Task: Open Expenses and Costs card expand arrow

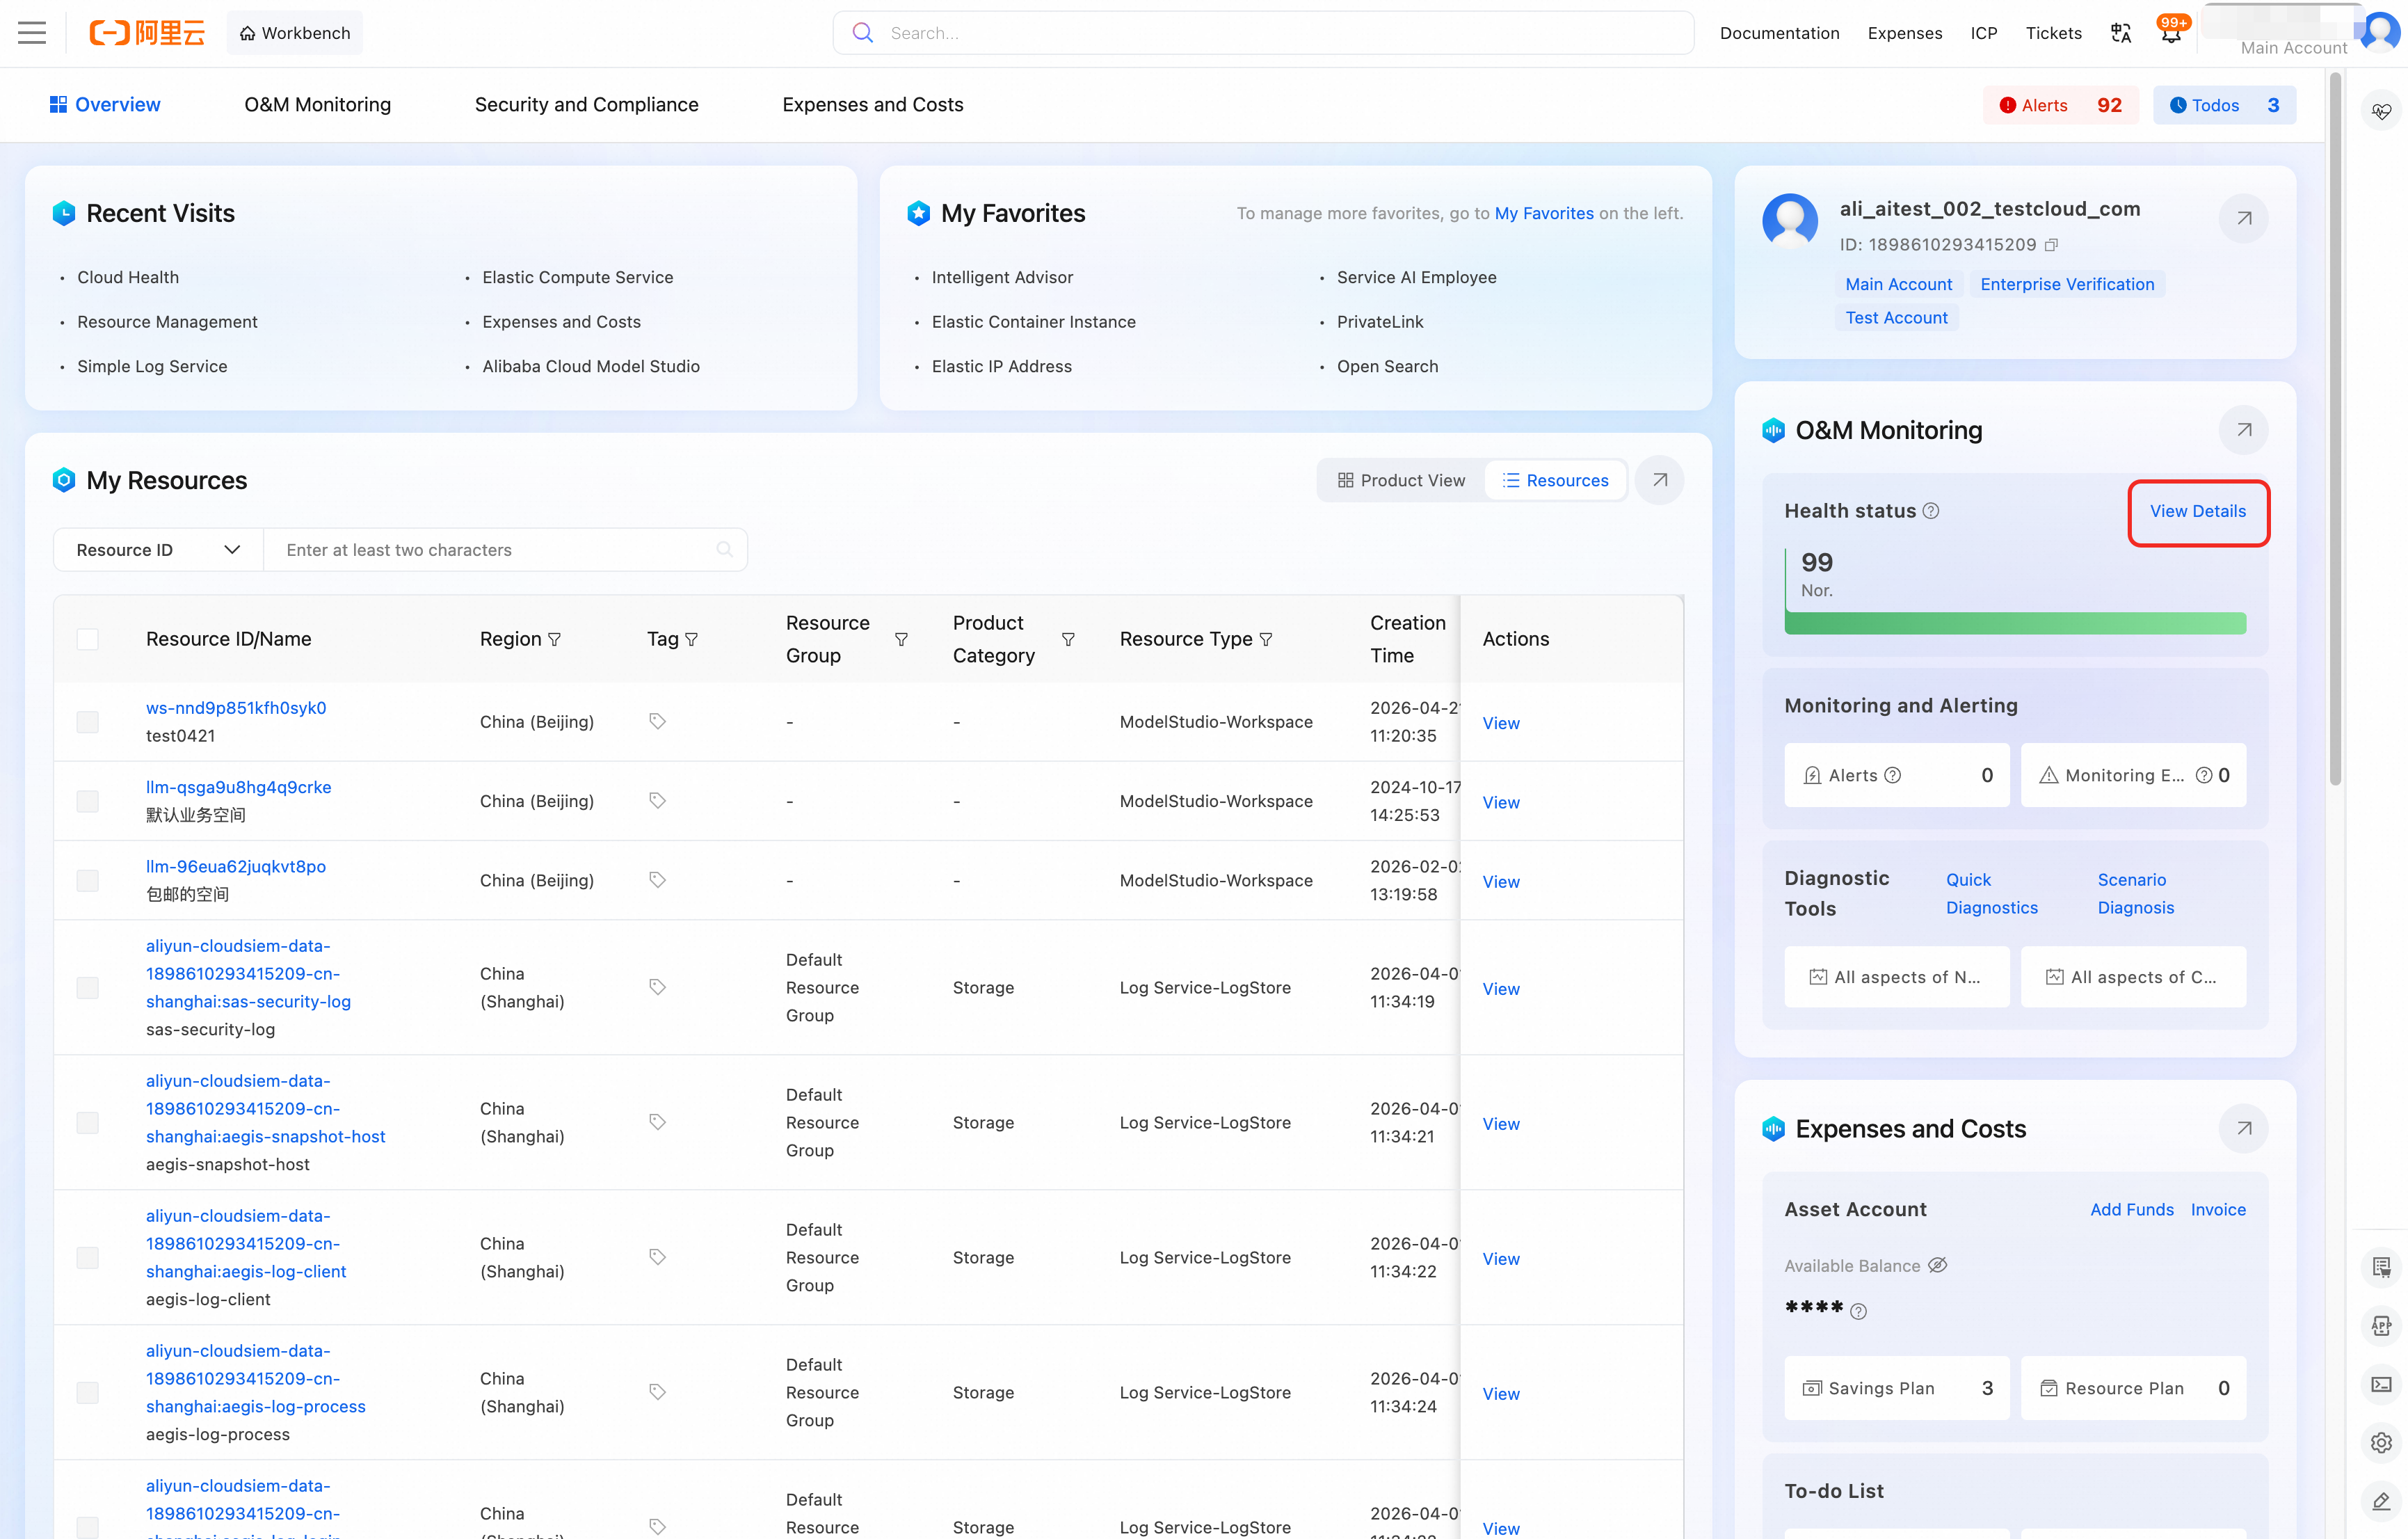Action: coord(2244,1128)
